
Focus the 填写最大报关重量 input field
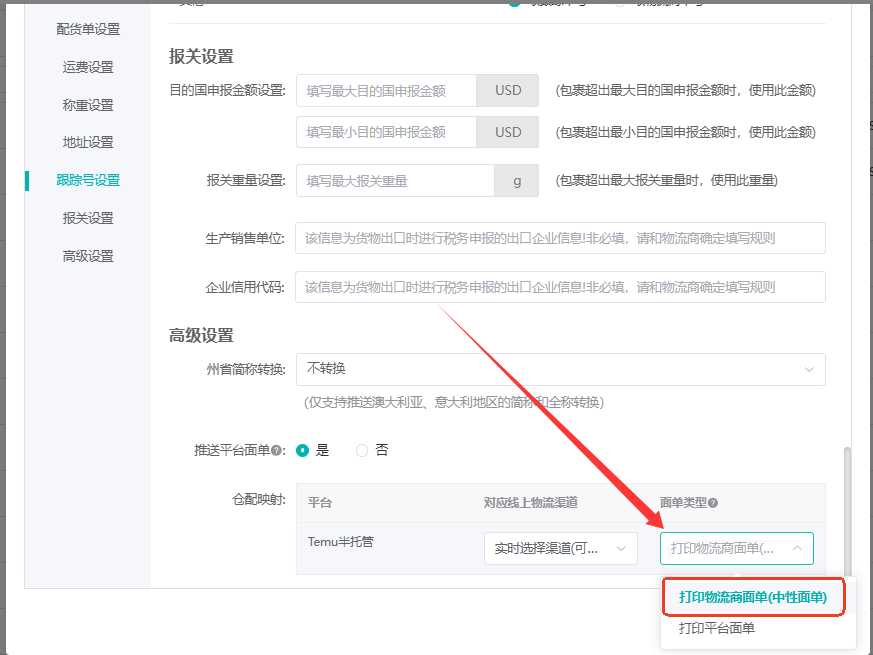(x=395, y=180)
